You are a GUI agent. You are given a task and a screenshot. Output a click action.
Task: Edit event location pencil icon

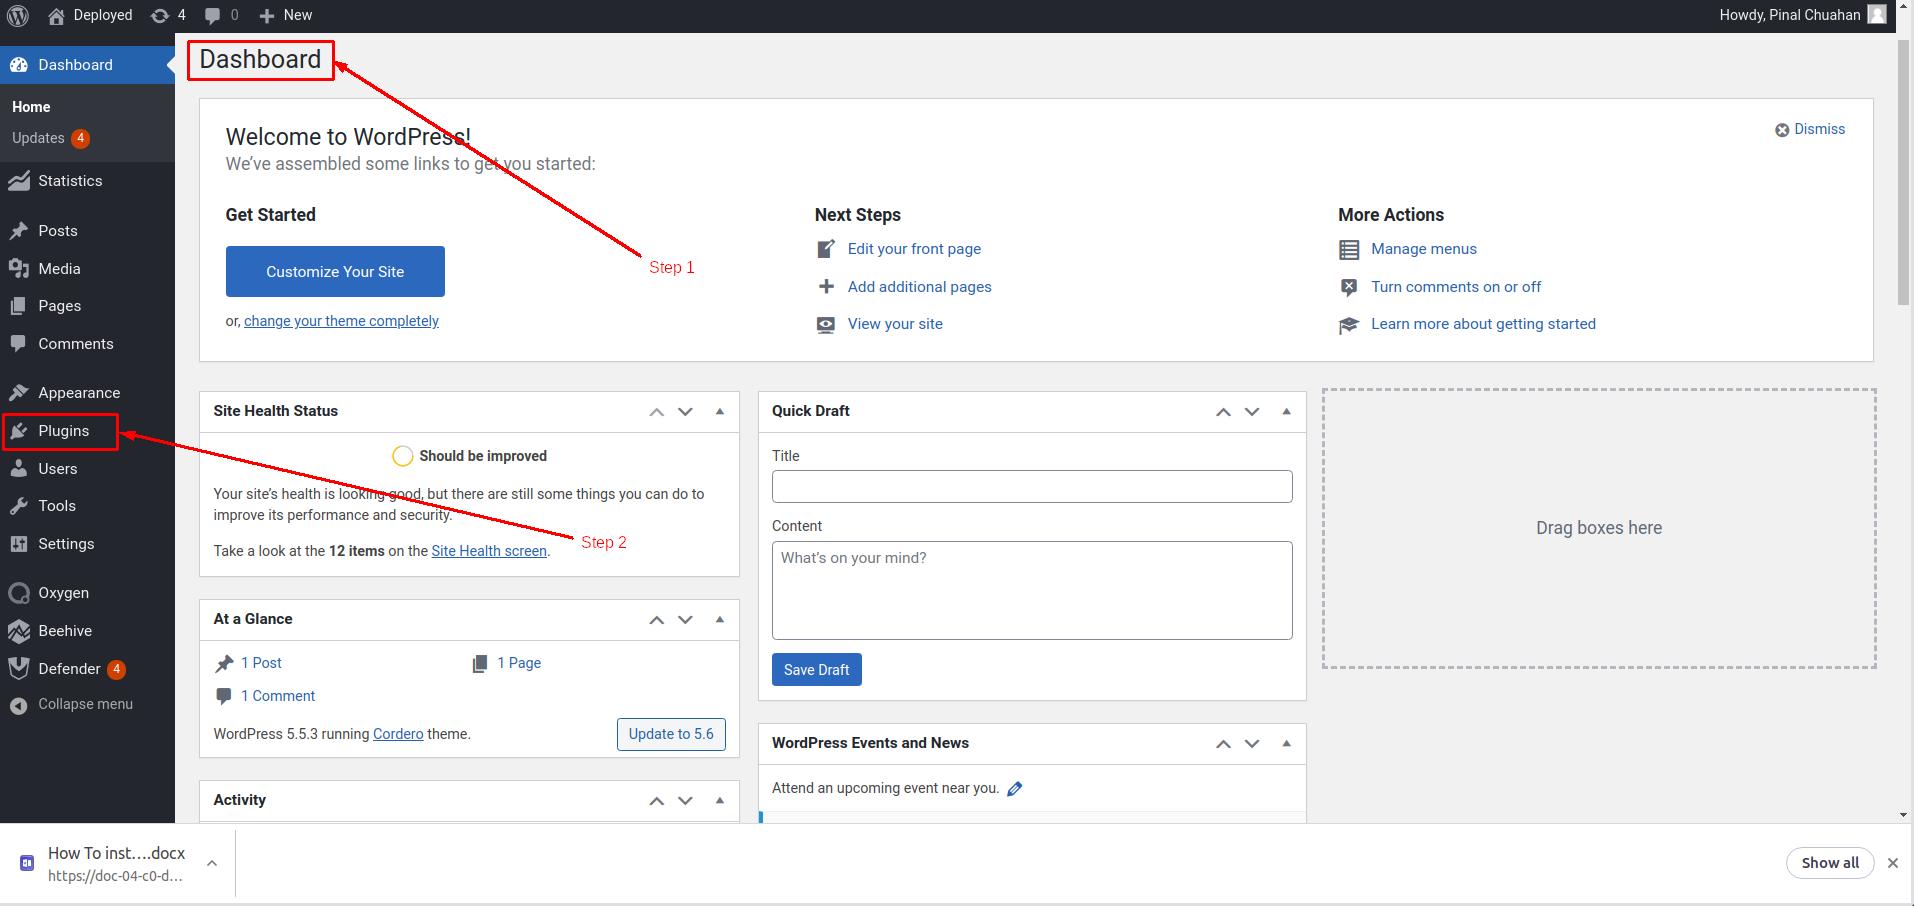pos(1015,789)
